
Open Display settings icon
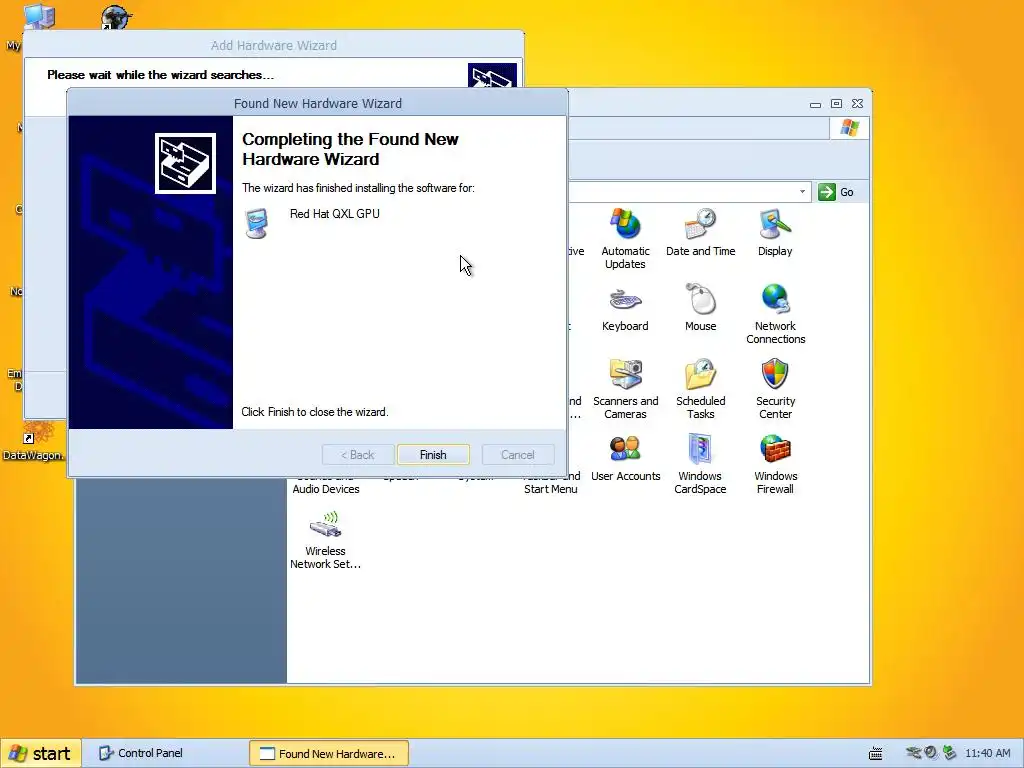click(775, 232)
